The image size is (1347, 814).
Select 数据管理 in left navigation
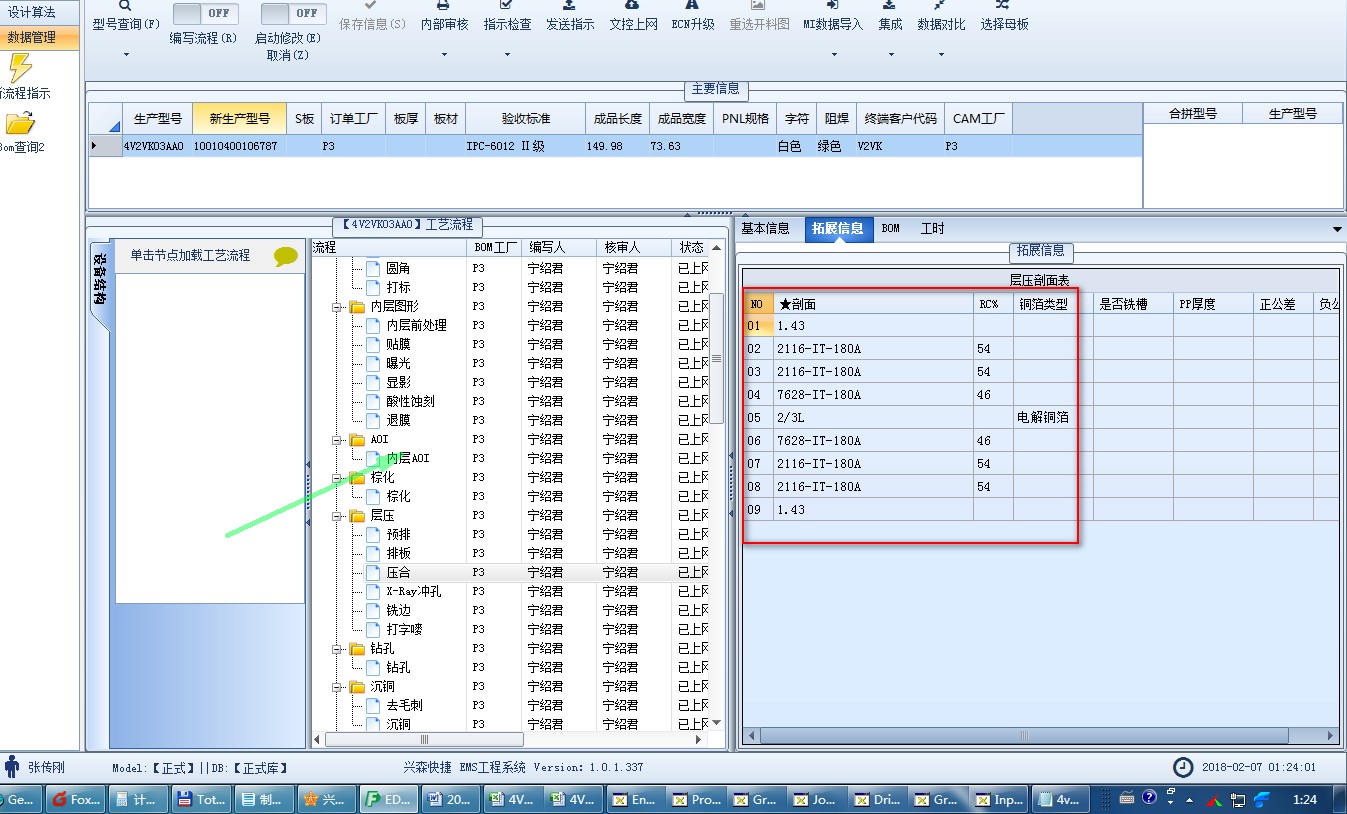pyautogui.click(x=40, y=38)
